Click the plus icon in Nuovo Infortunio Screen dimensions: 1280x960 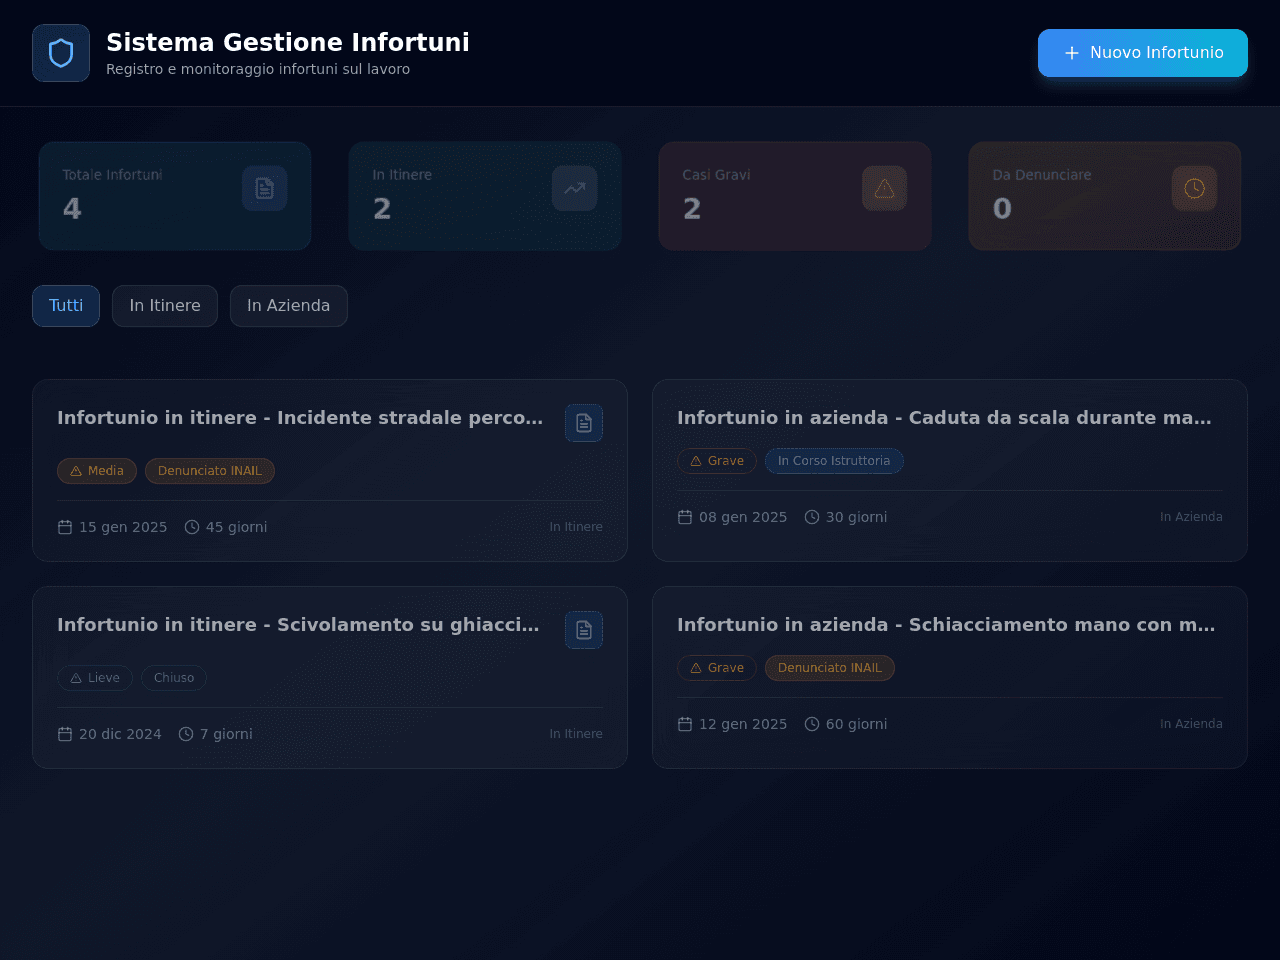coord(1072,53)
